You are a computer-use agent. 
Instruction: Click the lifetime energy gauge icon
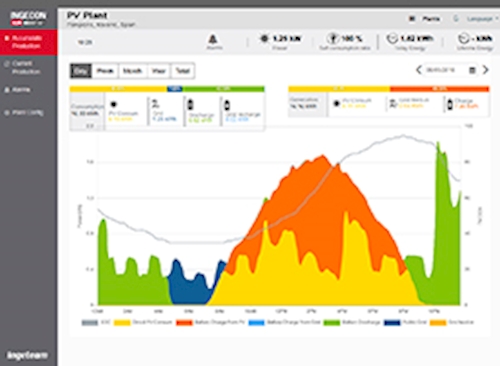click(464, 39)
